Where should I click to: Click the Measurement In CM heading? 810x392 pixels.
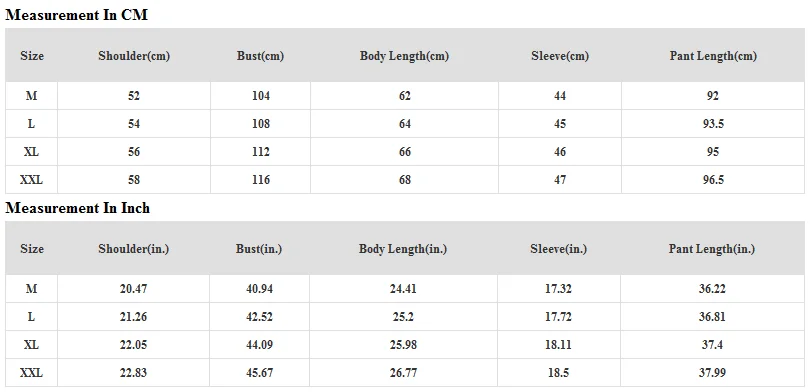(76, 15)
